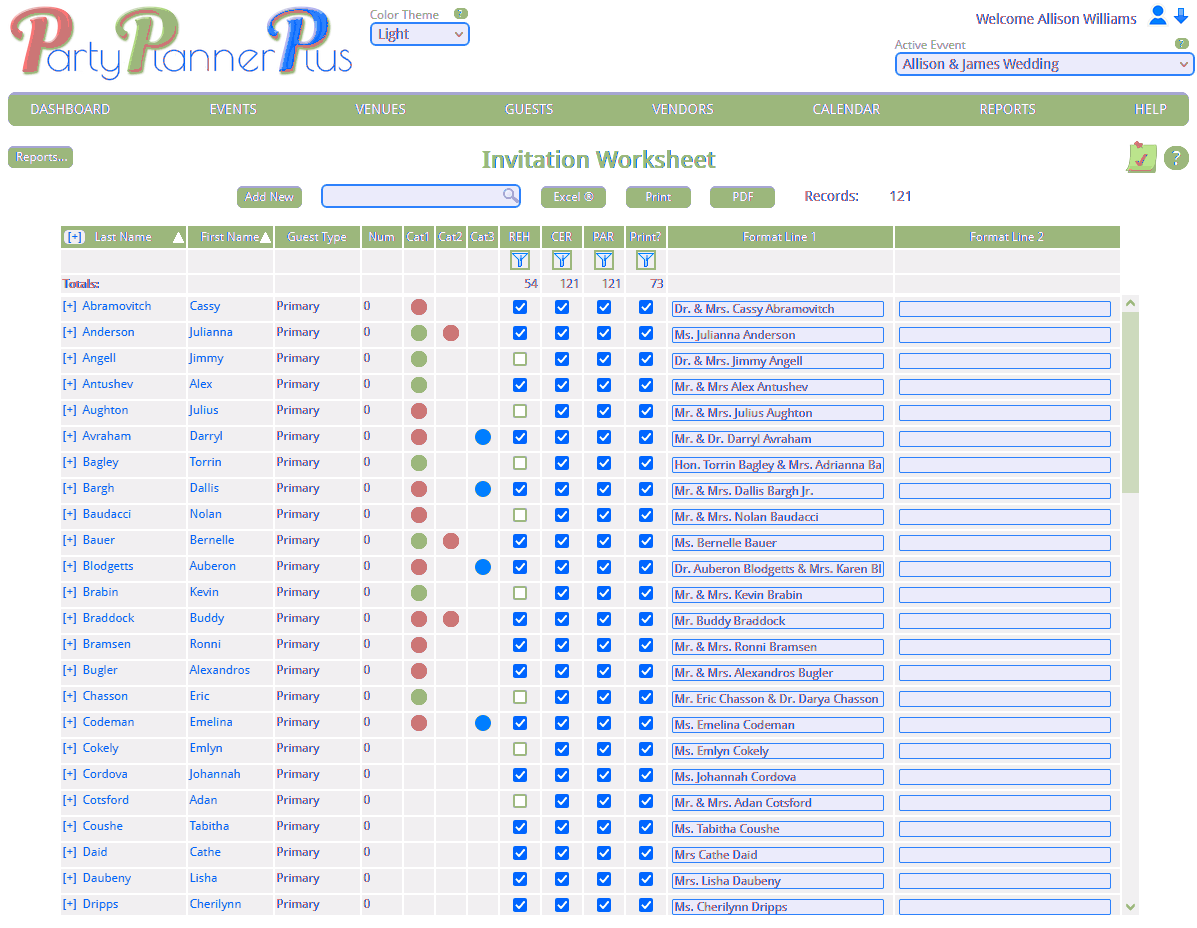The height and width of the screenshot is (928, 1197).
Task: Check REH for Bagley
Action: 520,462
